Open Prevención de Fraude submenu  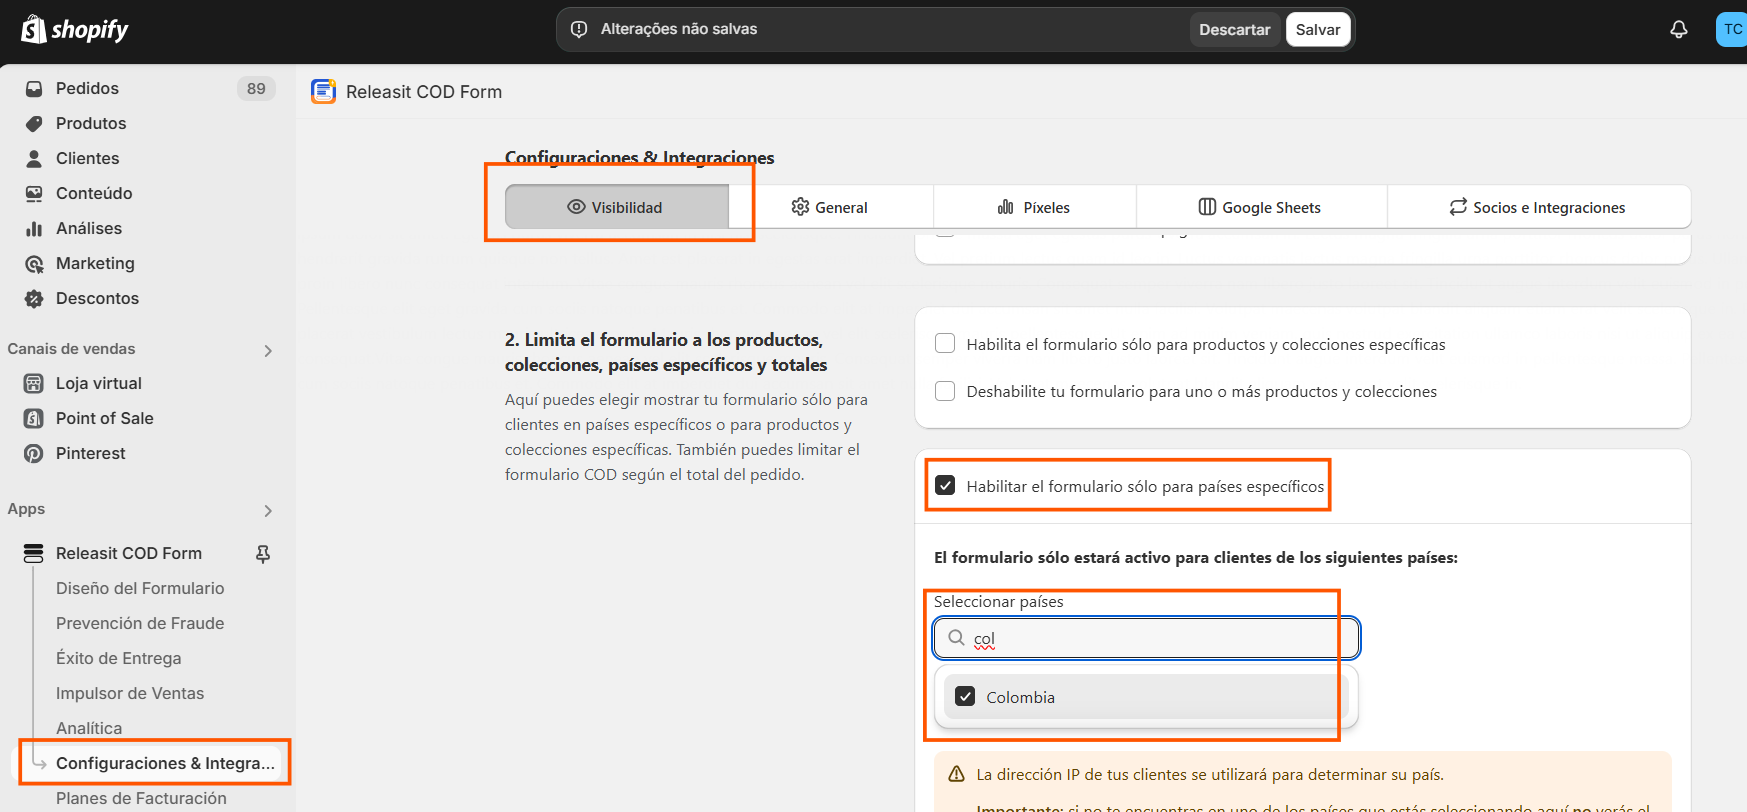140,623
